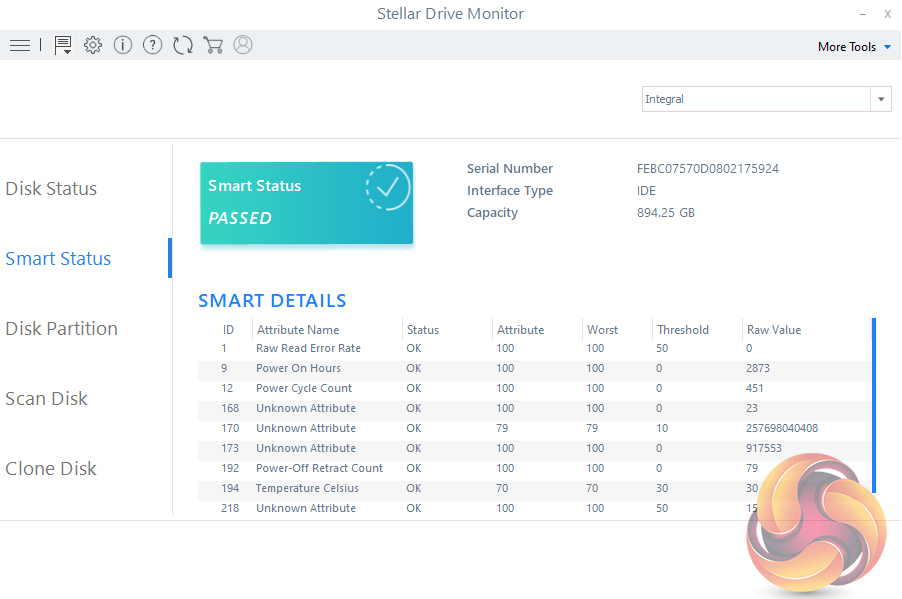
Task: Switch to Disk Status tab
Action: [51, 189]
